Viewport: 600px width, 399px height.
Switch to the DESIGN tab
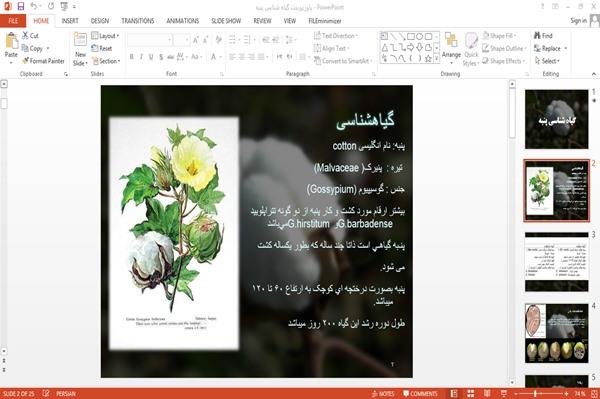(x=100, y=21)
